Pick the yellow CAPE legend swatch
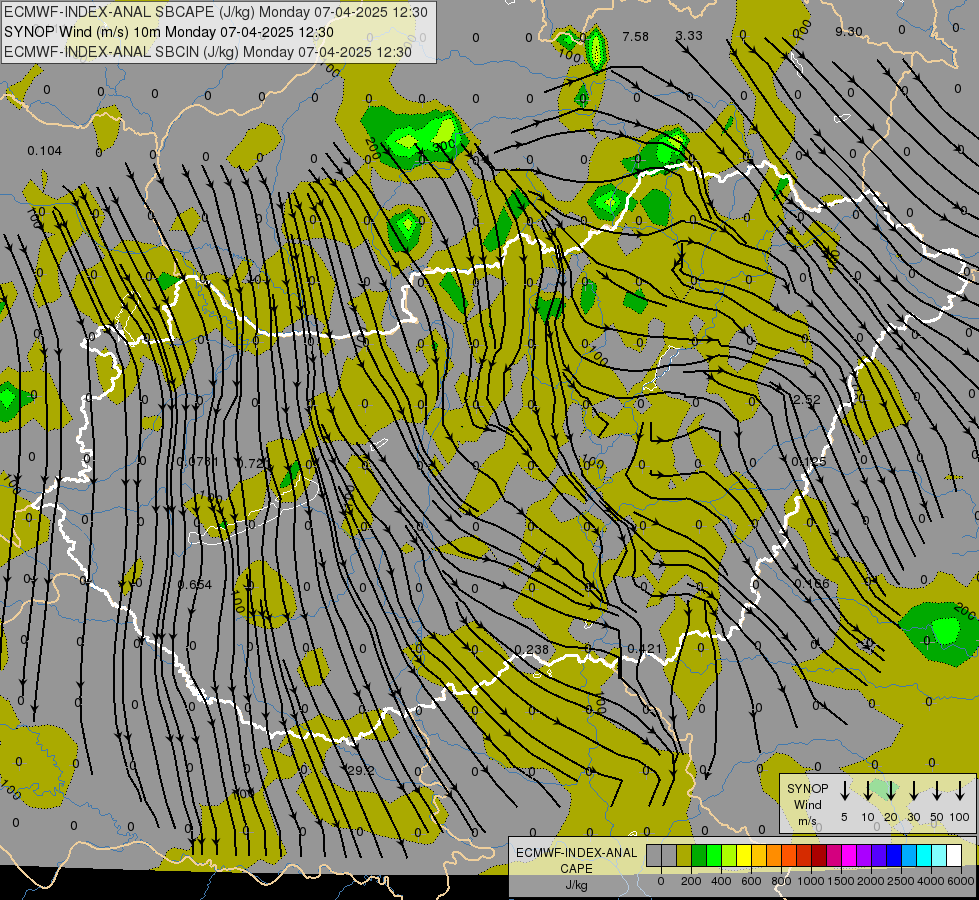979x900 pixels. (x=744, y=855)
